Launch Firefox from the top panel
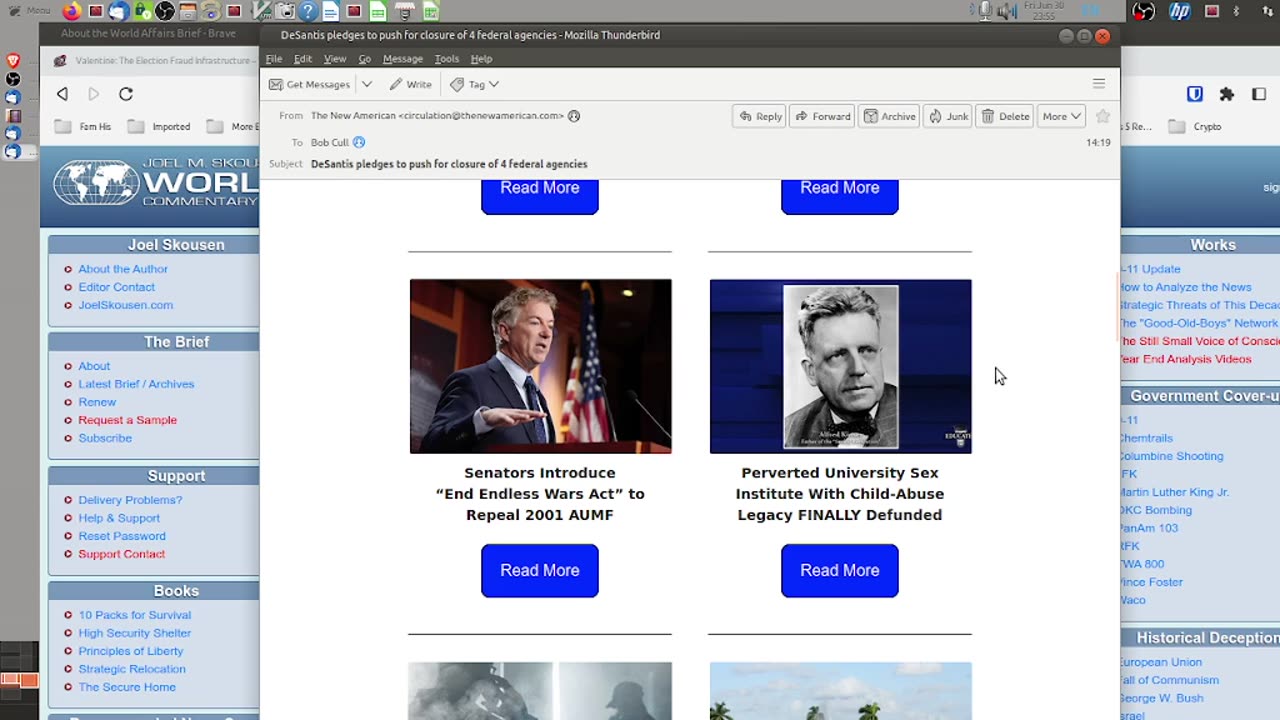 (72, 11)
